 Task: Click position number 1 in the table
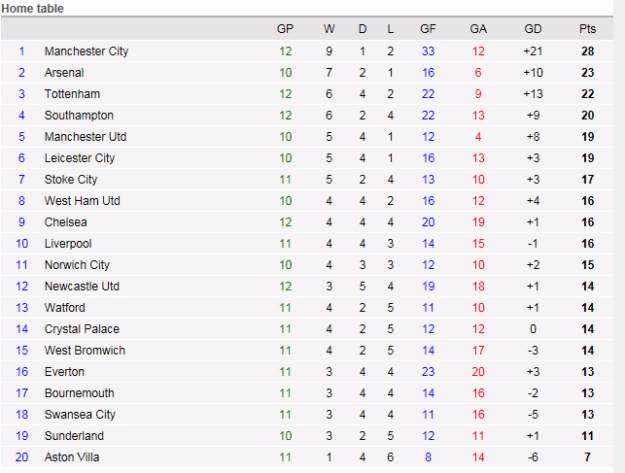point(21,51)
